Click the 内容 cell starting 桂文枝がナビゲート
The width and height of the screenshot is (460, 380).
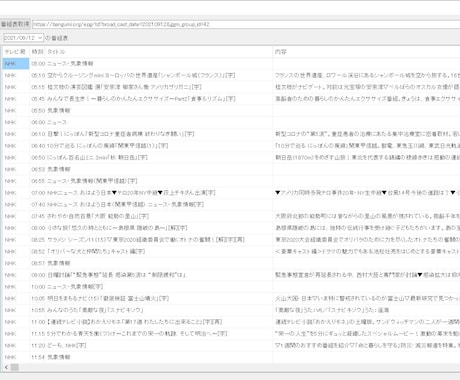click(x=367, y=87)
